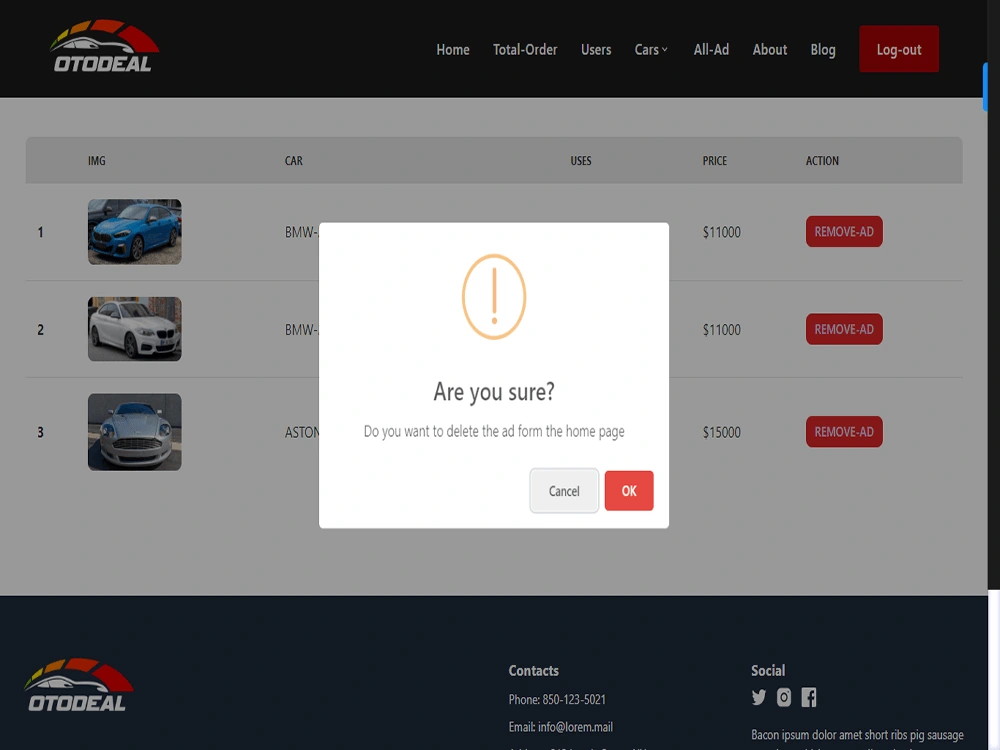Open the Facebook social icon
The image size is (1000, 750).
pos(809,697)
